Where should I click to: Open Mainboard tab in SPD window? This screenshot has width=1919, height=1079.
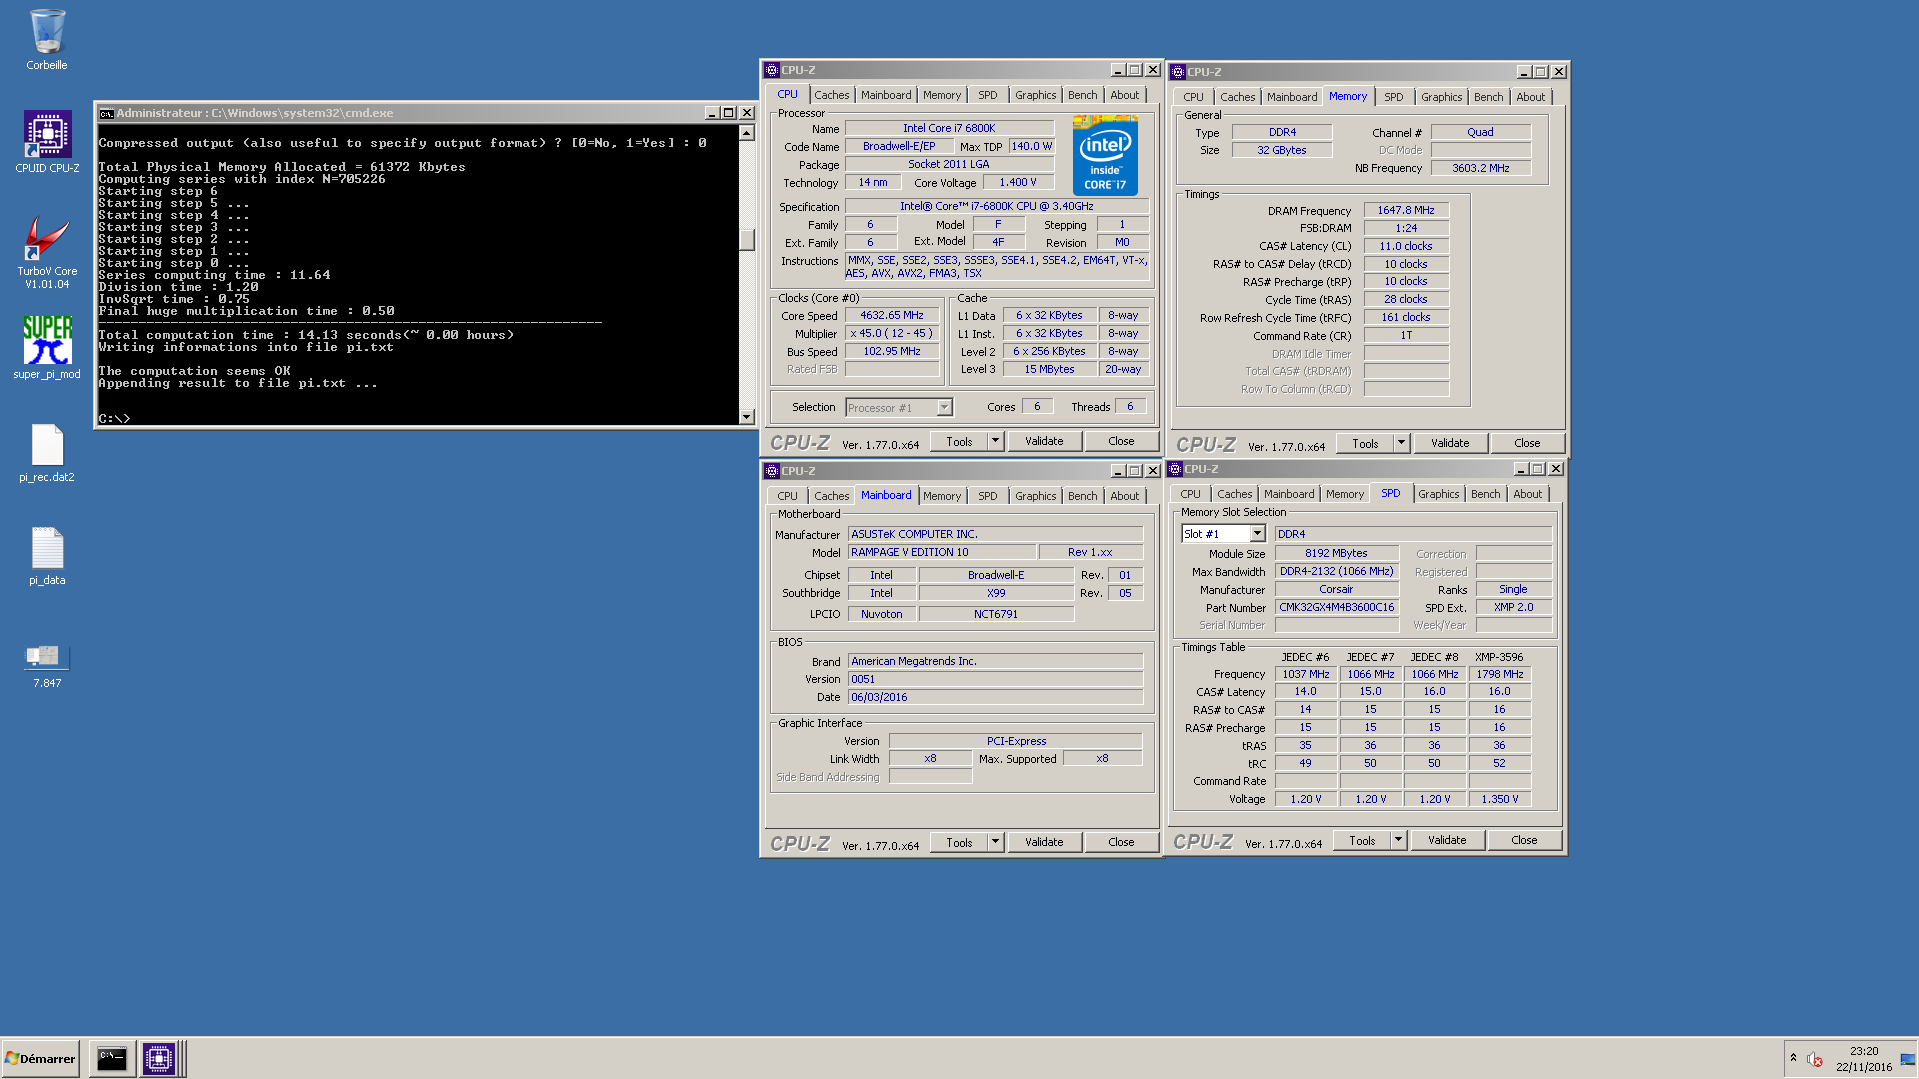(1288, 494)
